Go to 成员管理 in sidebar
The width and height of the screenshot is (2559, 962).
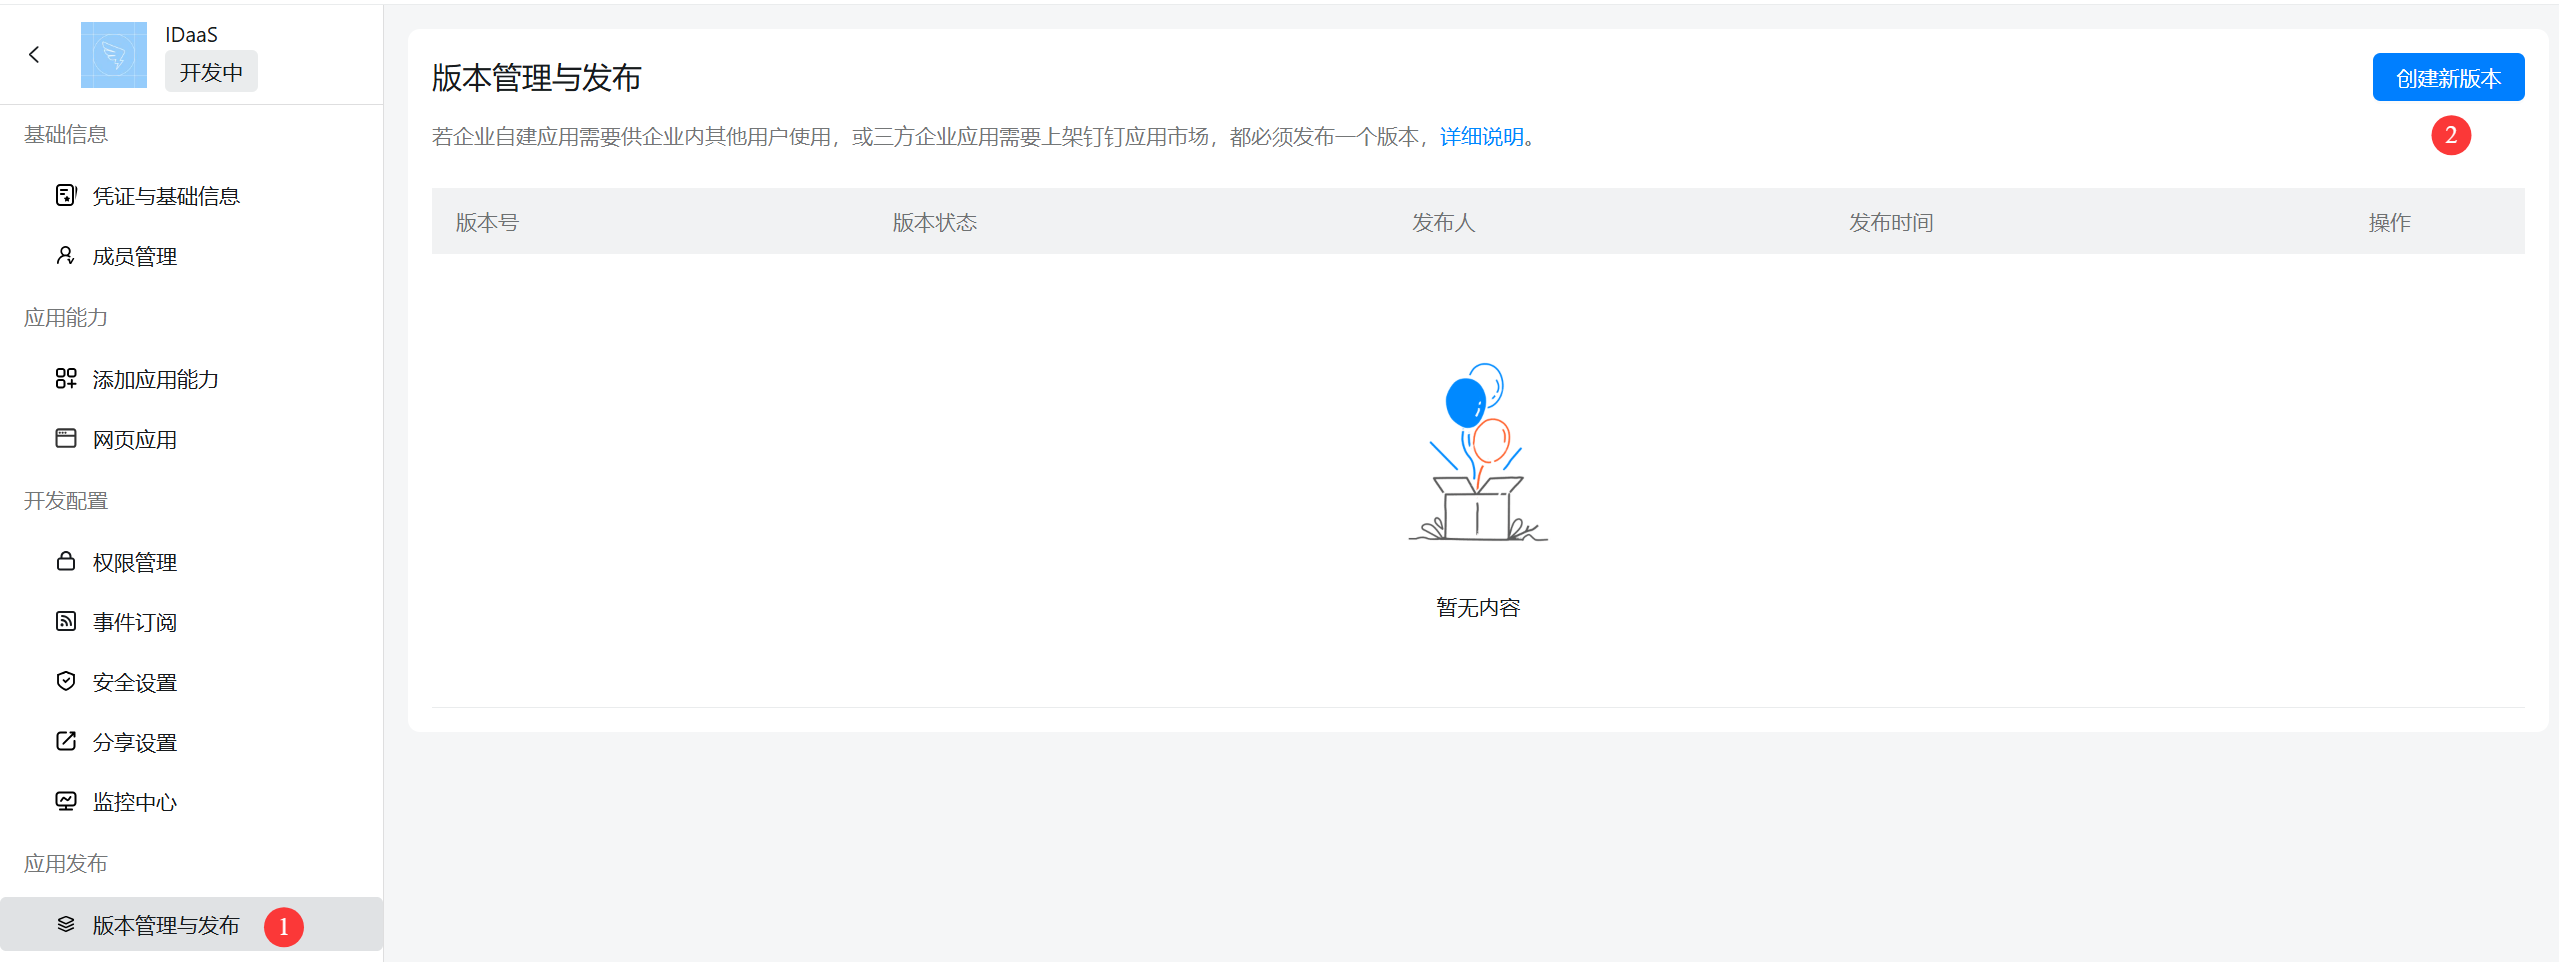click(x=135, y=257)
